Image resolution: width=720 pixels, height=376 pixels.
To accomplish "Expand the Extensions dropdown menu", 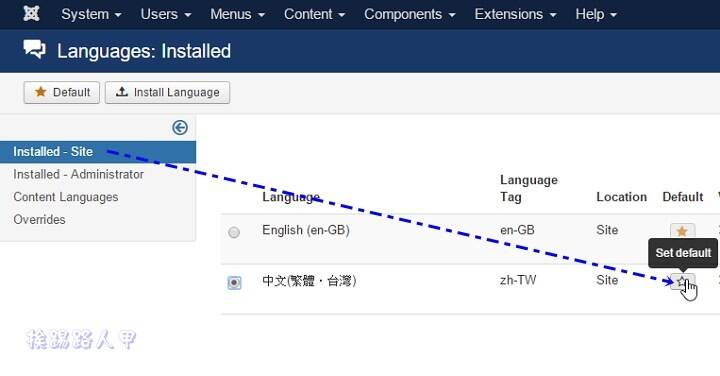I will [x=515, y=14].
